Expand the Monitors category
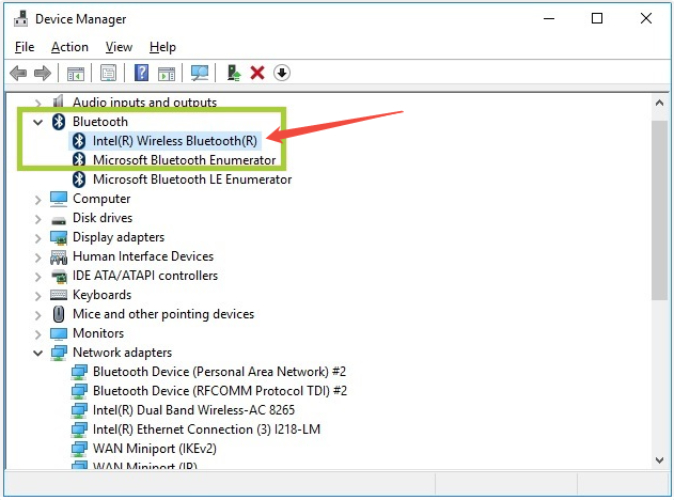This screenshot has width=674, height=500. tap(38, 334)
